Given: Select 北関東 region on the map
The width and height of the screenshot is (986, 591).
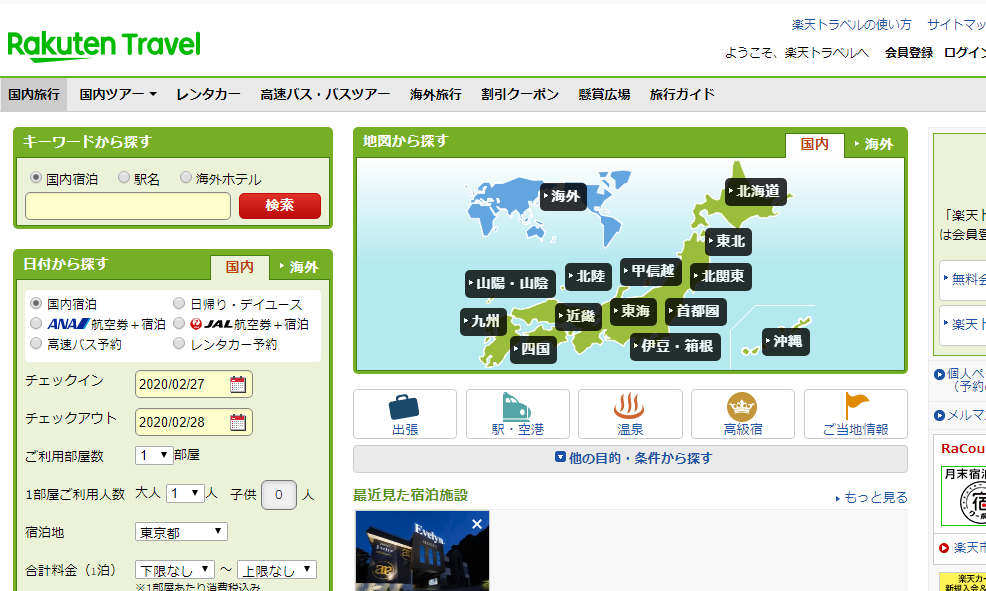Looking at the screenshot, I should 721,277.
